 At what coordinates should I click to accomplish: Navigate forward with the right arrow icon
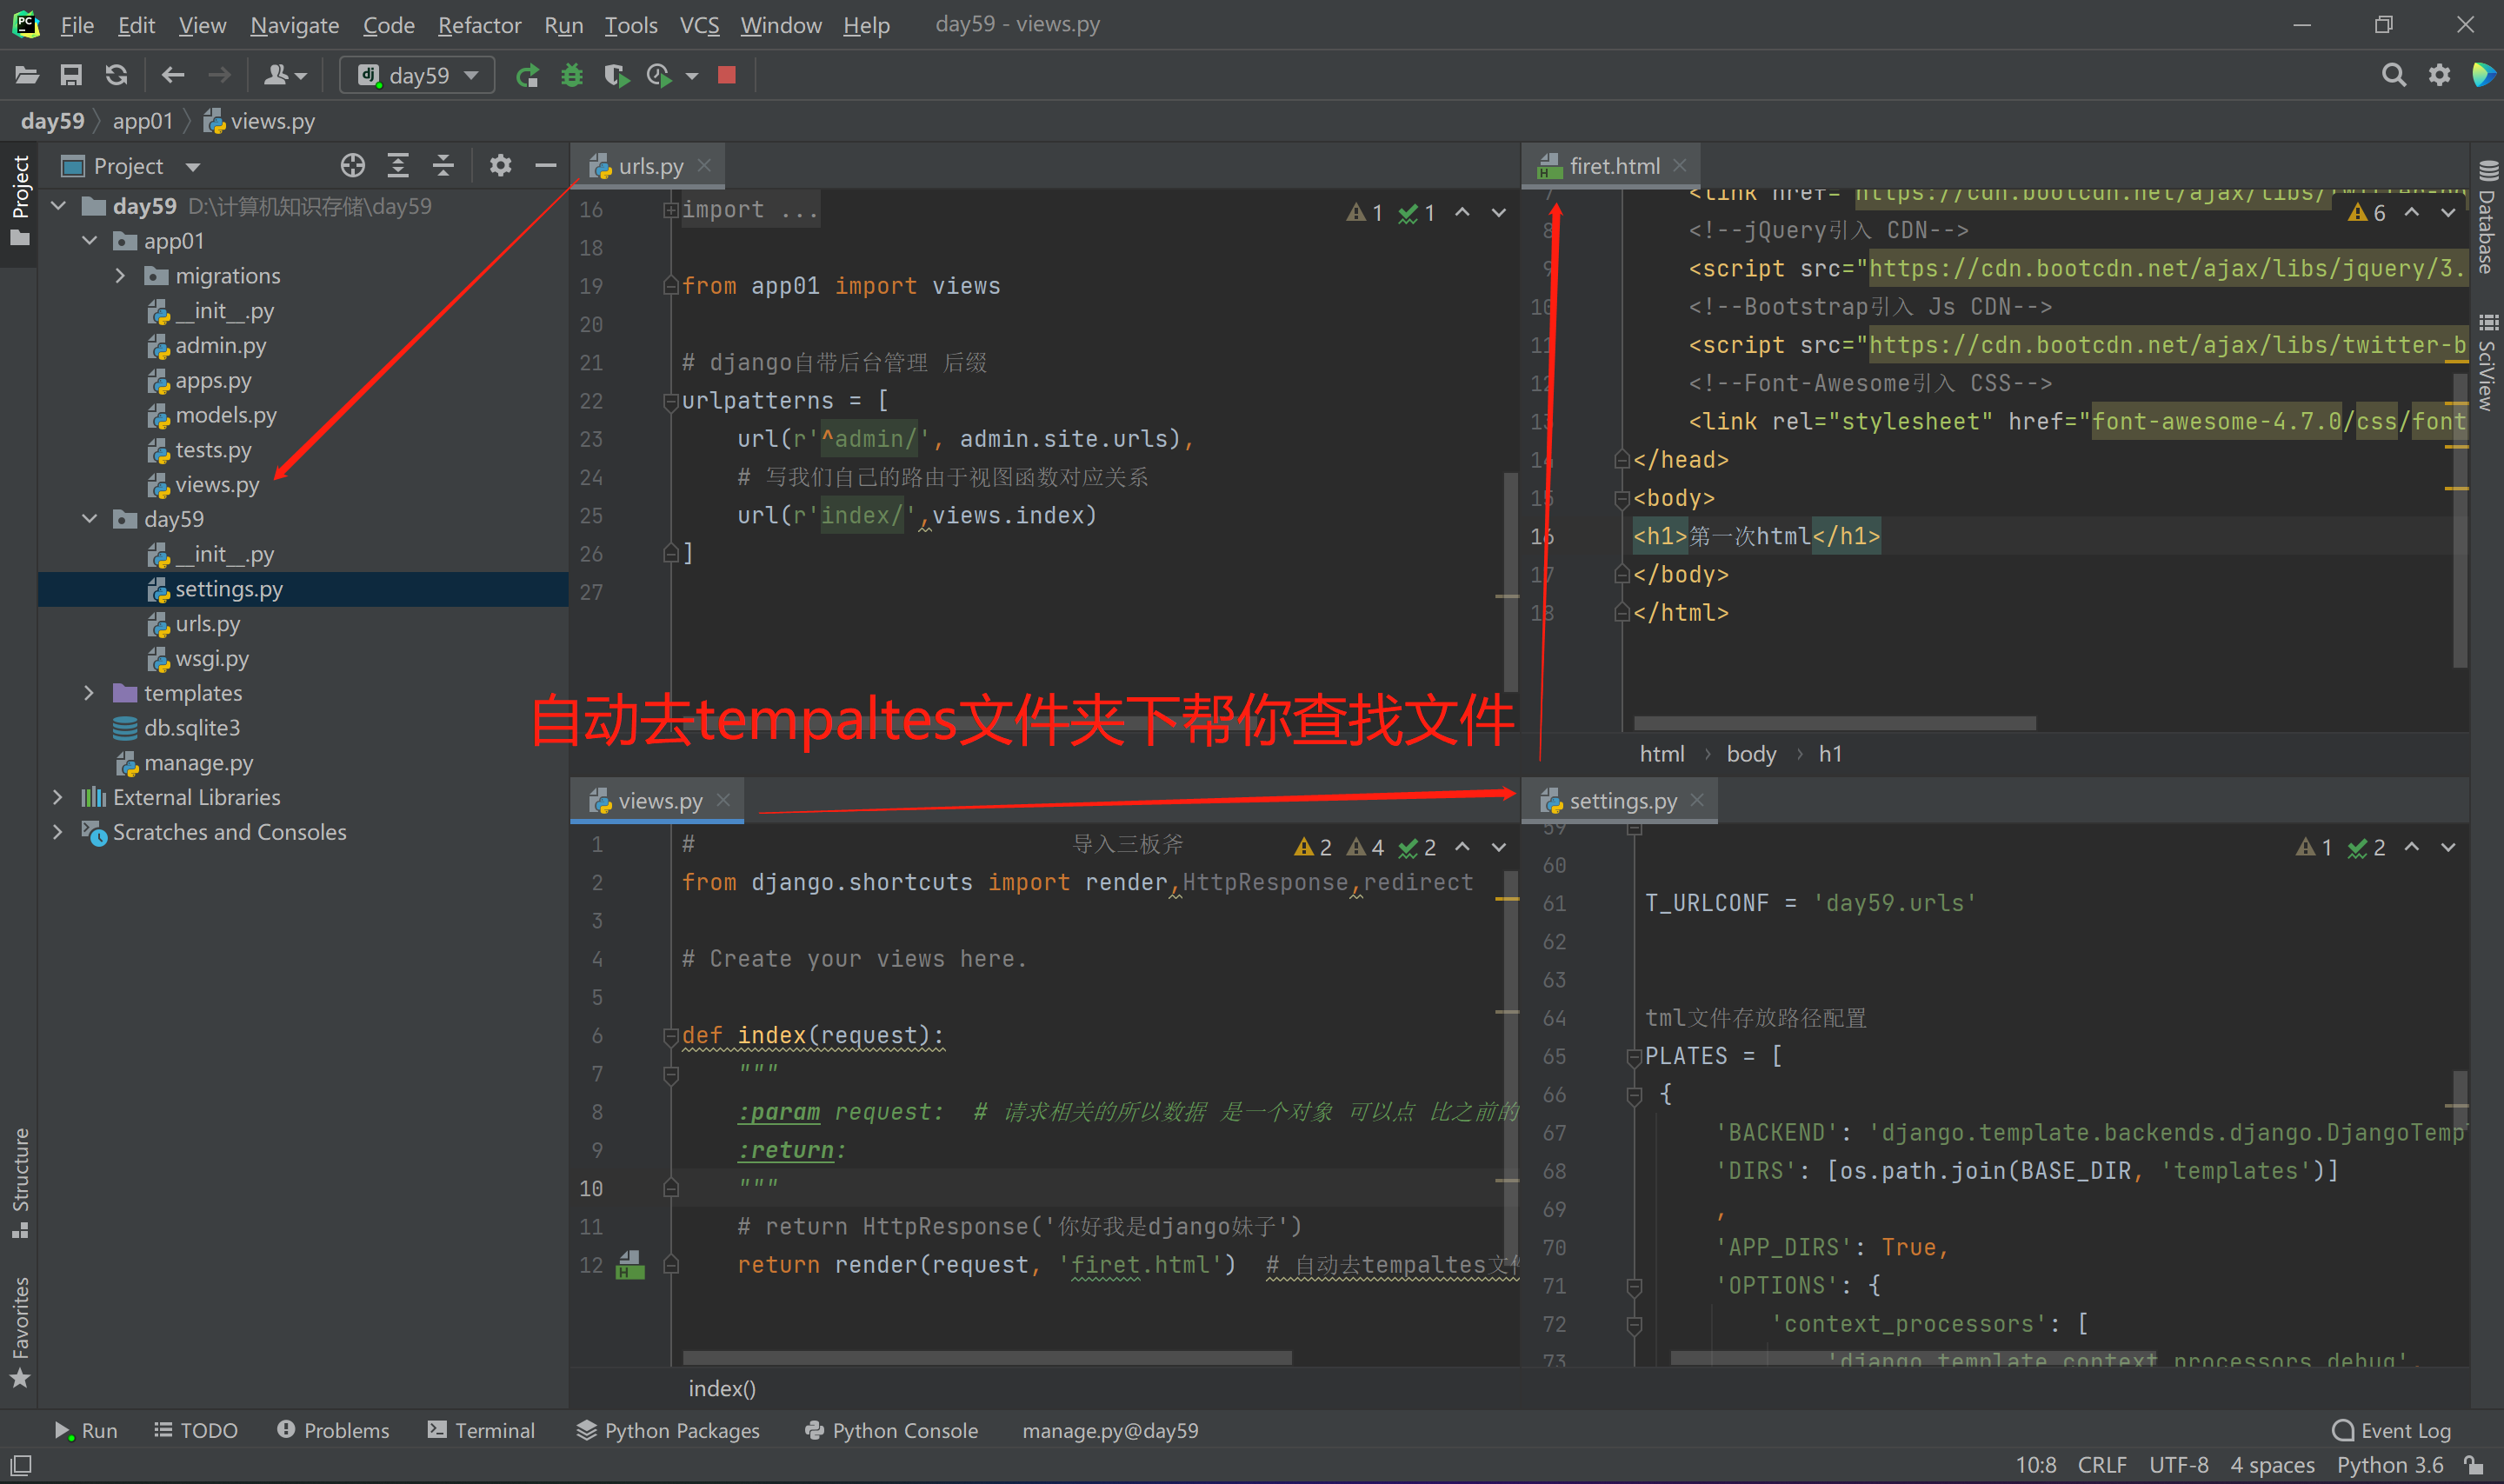(x=219, y=75)
